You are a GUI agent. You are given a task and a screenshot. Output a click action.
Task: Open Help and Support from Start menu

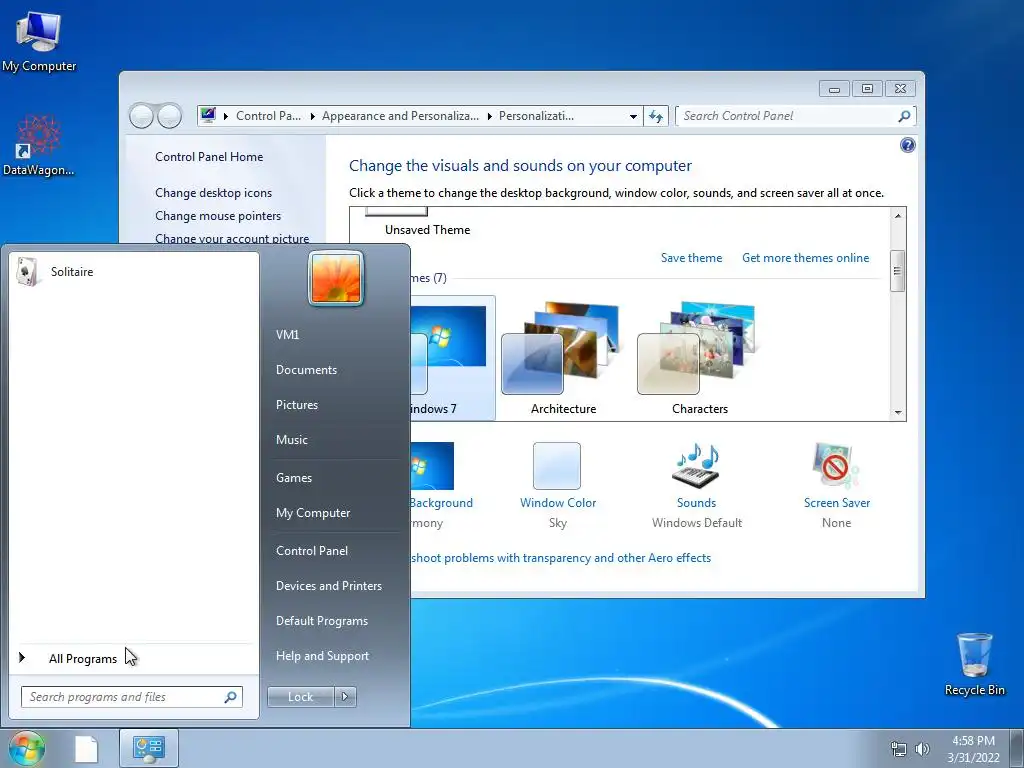pyautogui.click(x=322, y=656)
